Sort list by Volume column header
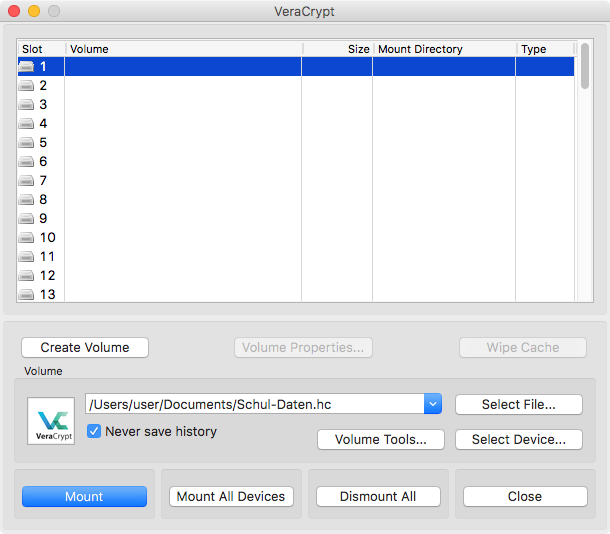Screen dimensions: 610x534 183,49
